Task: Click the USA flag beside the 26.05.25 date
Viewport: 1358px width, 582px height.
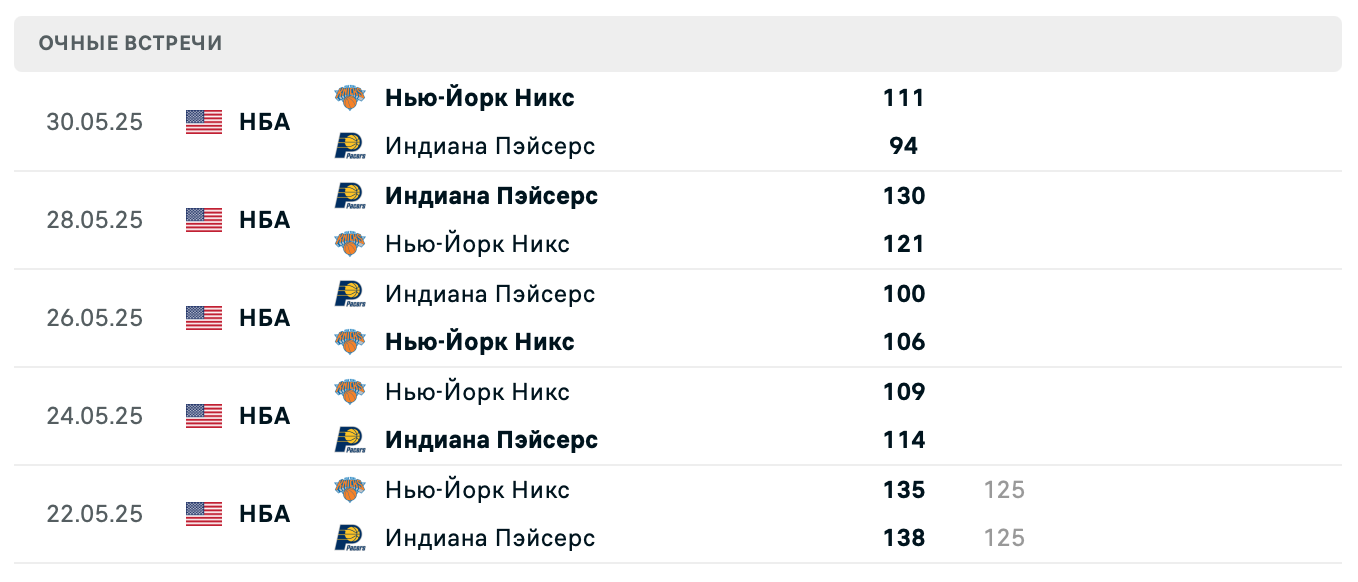Action: pos(203,318)
